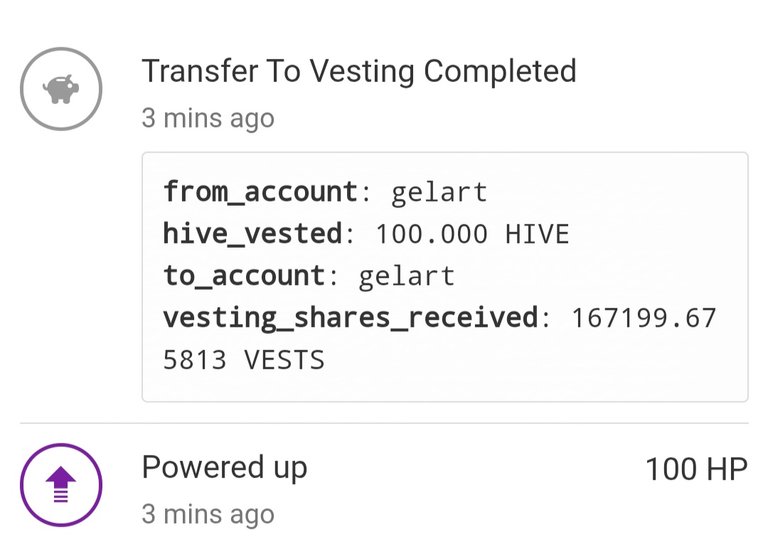Click the word Completed in the title
The width and height of the screenshot is (768, 553).
(500, 71)
